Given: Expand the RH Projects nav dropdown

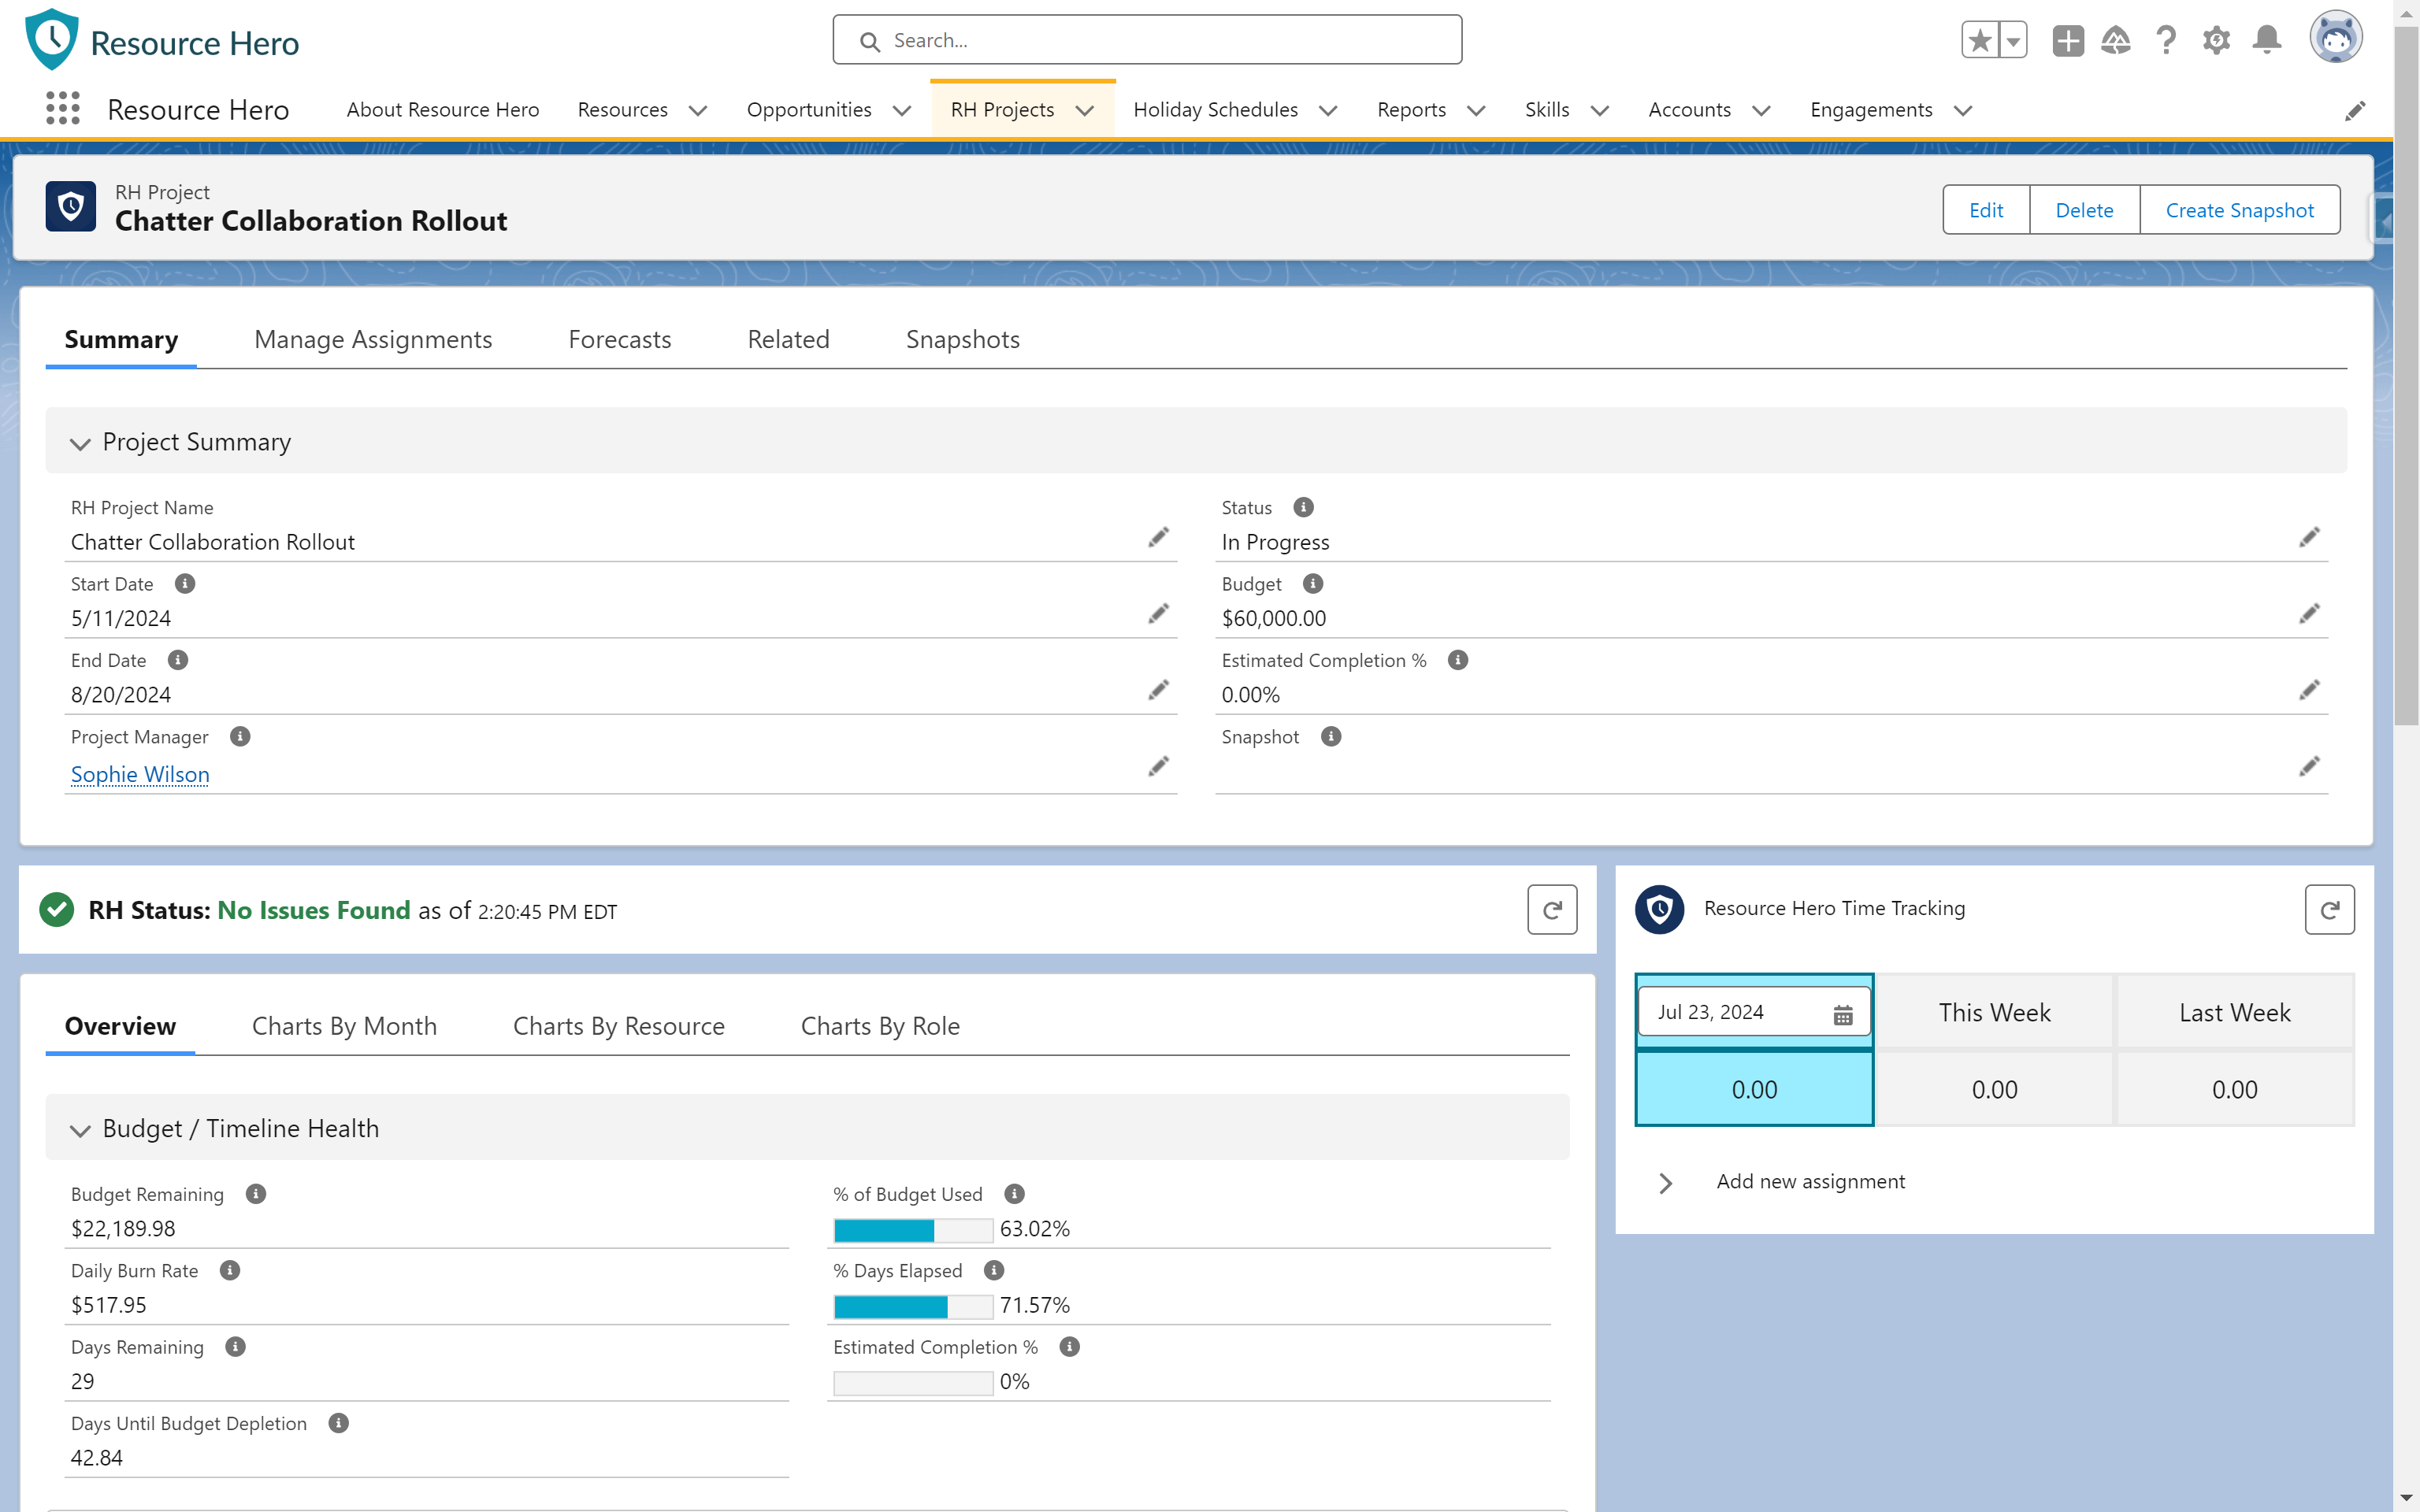Looking at the screenshot, I should (x=1085, y=111).
